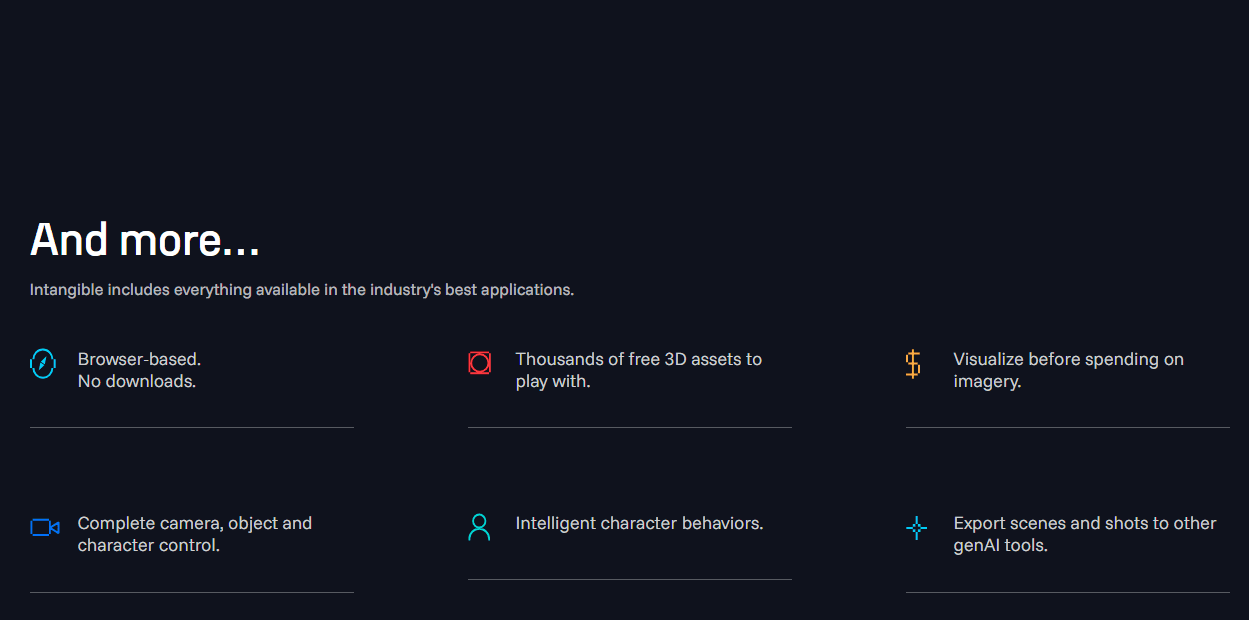Click "Export scenes and shots" feature text
1249x620 pixels.
[1084, 534]
